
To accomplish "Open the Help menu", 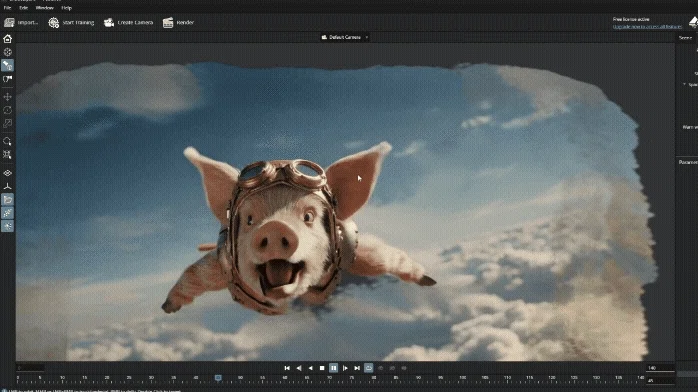I will (x=66, y=8).
